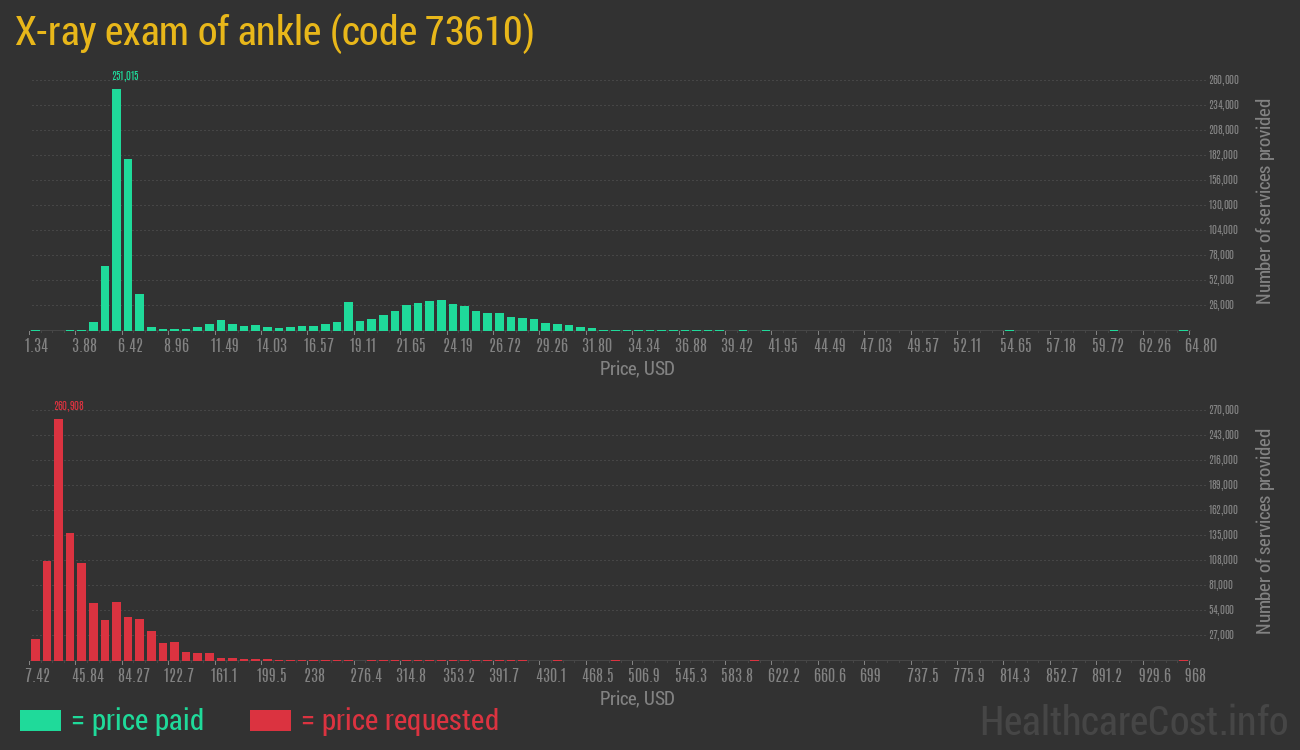Image resolution: width=1300 pixels, height=750 pixels.
Task: Click the second-tallest green bar beside the peak
Action: pyautogui.click(x=128, y=244)
